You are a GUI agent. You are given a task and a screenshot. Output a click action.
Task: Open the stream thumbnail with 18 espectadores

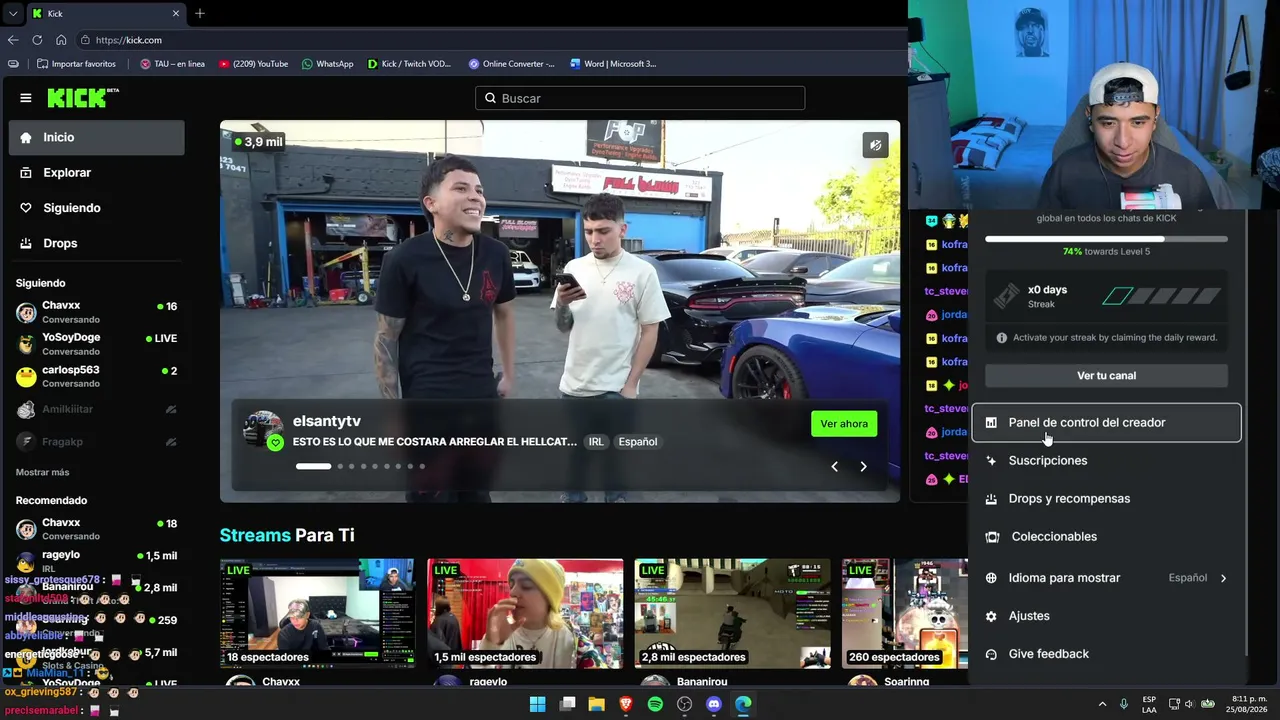coord(317,613)
